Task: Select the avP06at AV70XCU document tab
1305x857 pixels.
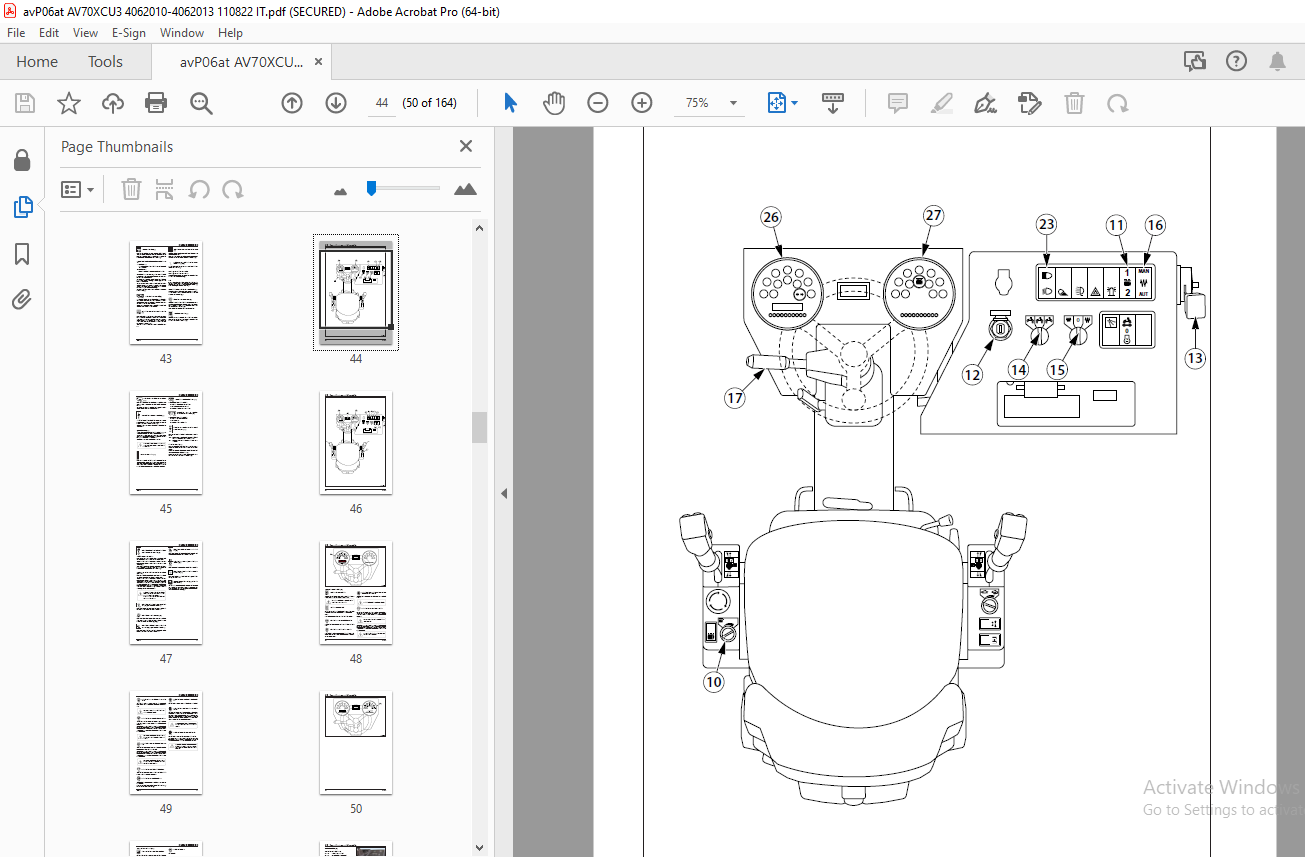Action: [x=241, y=62]
